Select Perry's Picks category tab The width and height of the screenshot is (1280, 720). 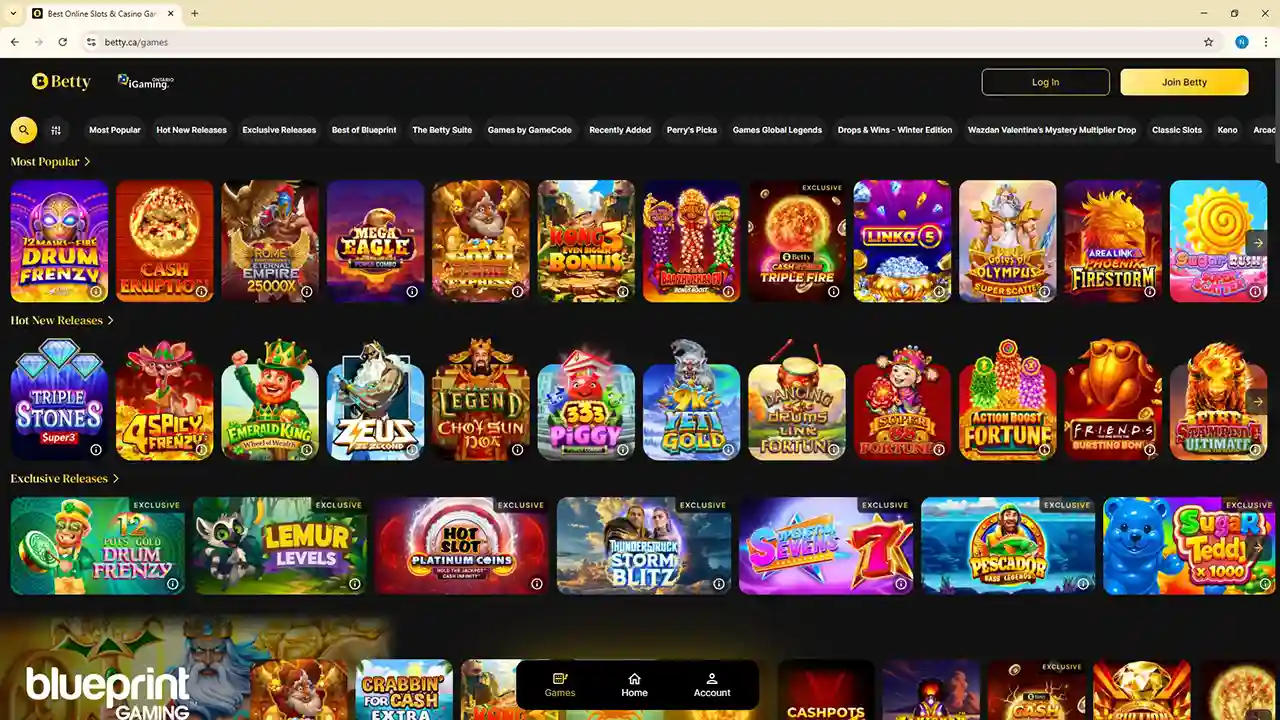[x=692, y=130]
